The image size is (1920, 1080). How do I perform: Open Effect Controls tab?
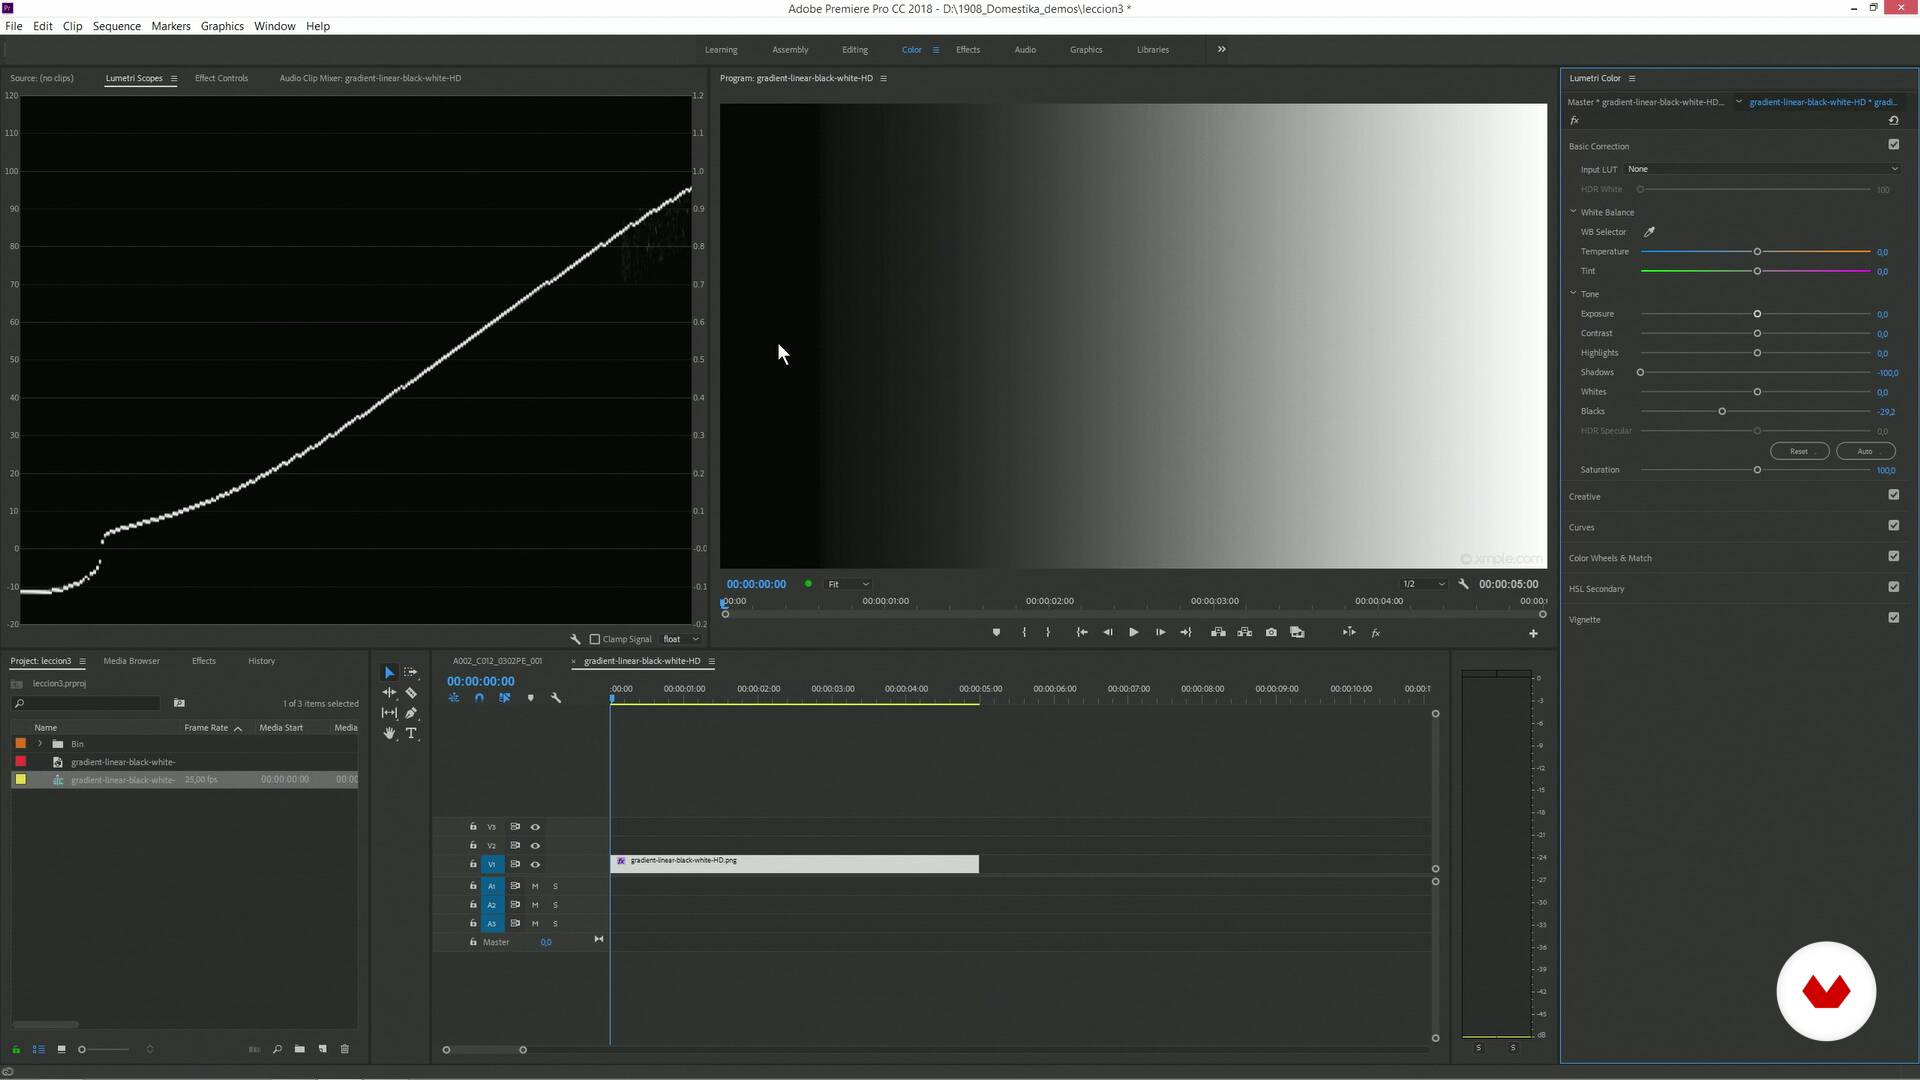[x=221, y=78]
